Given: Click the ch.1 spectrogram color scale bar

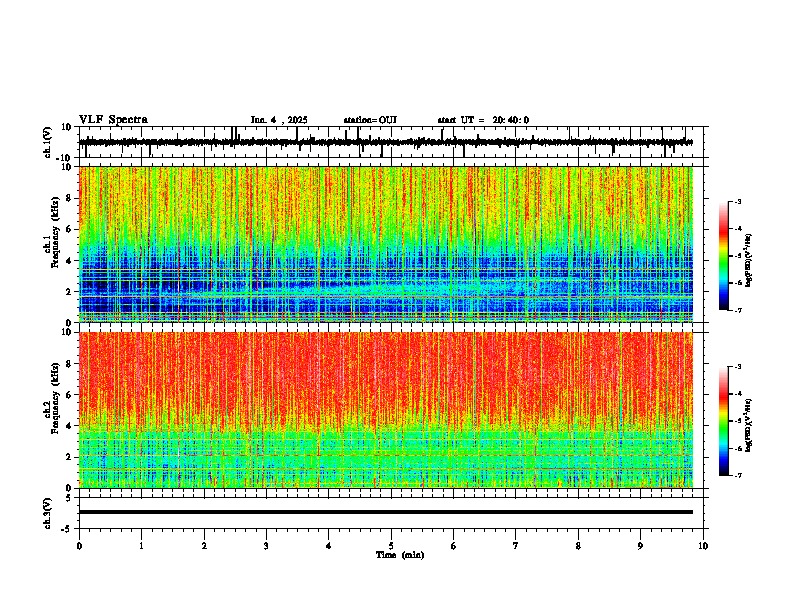Looking at the screenshot, I should (724, 256).
